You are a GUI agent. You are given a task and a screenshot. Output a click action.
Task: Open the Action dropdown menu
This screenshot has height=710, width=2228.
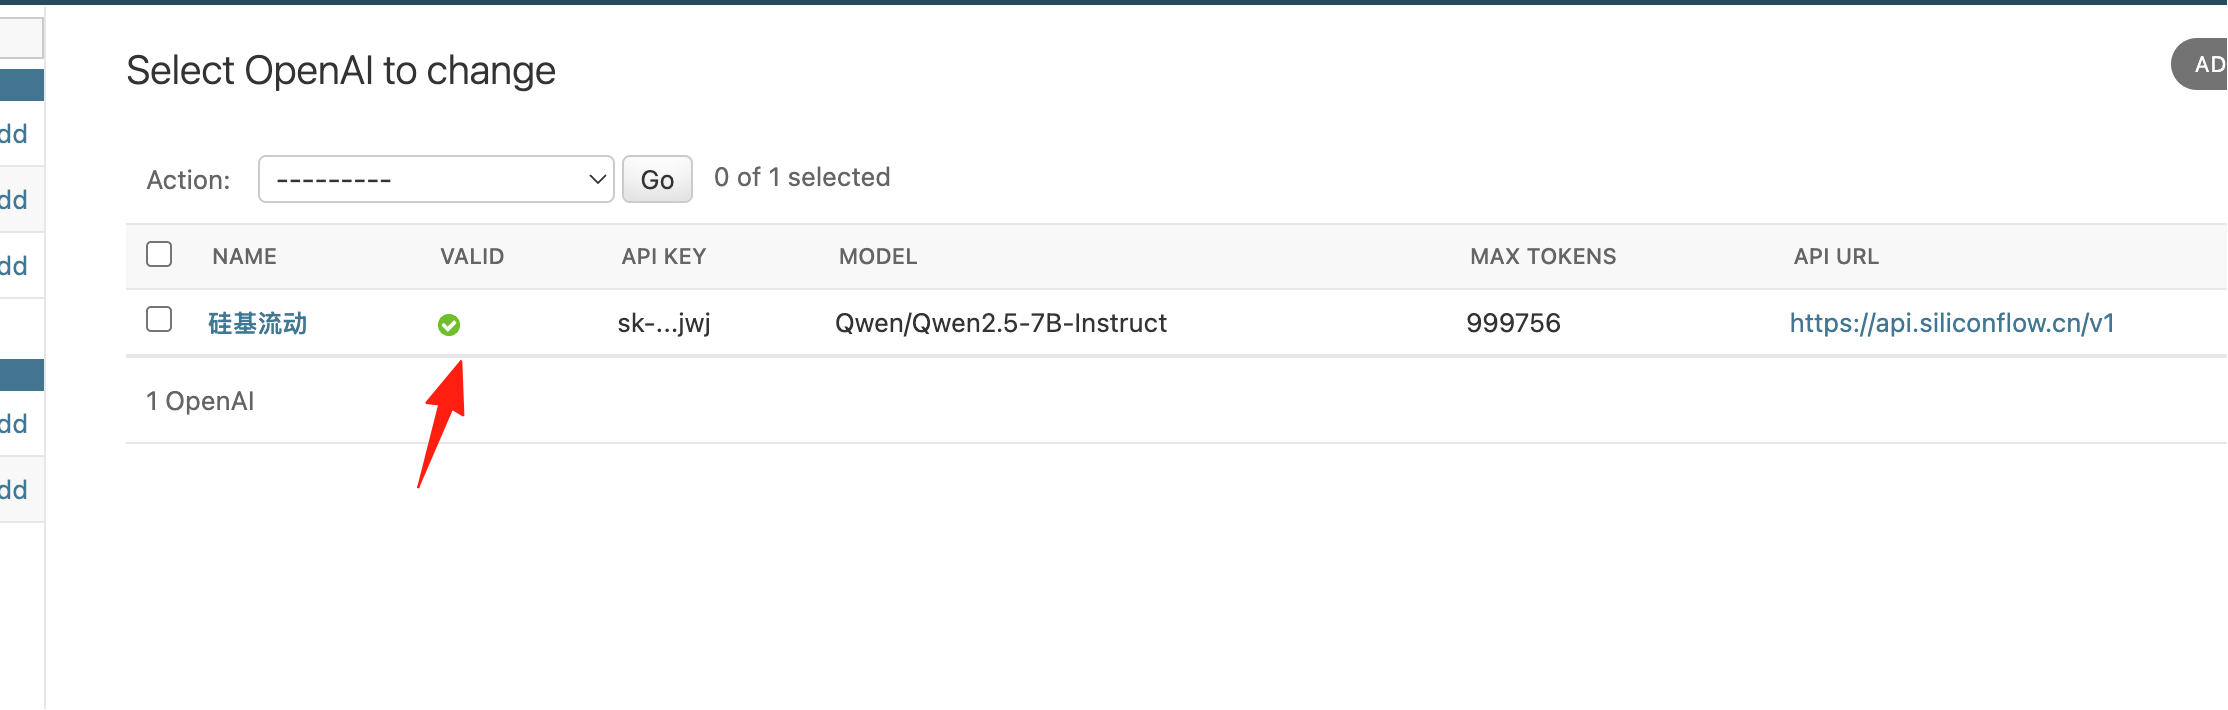pyautogui.click(x=436, y=179)
